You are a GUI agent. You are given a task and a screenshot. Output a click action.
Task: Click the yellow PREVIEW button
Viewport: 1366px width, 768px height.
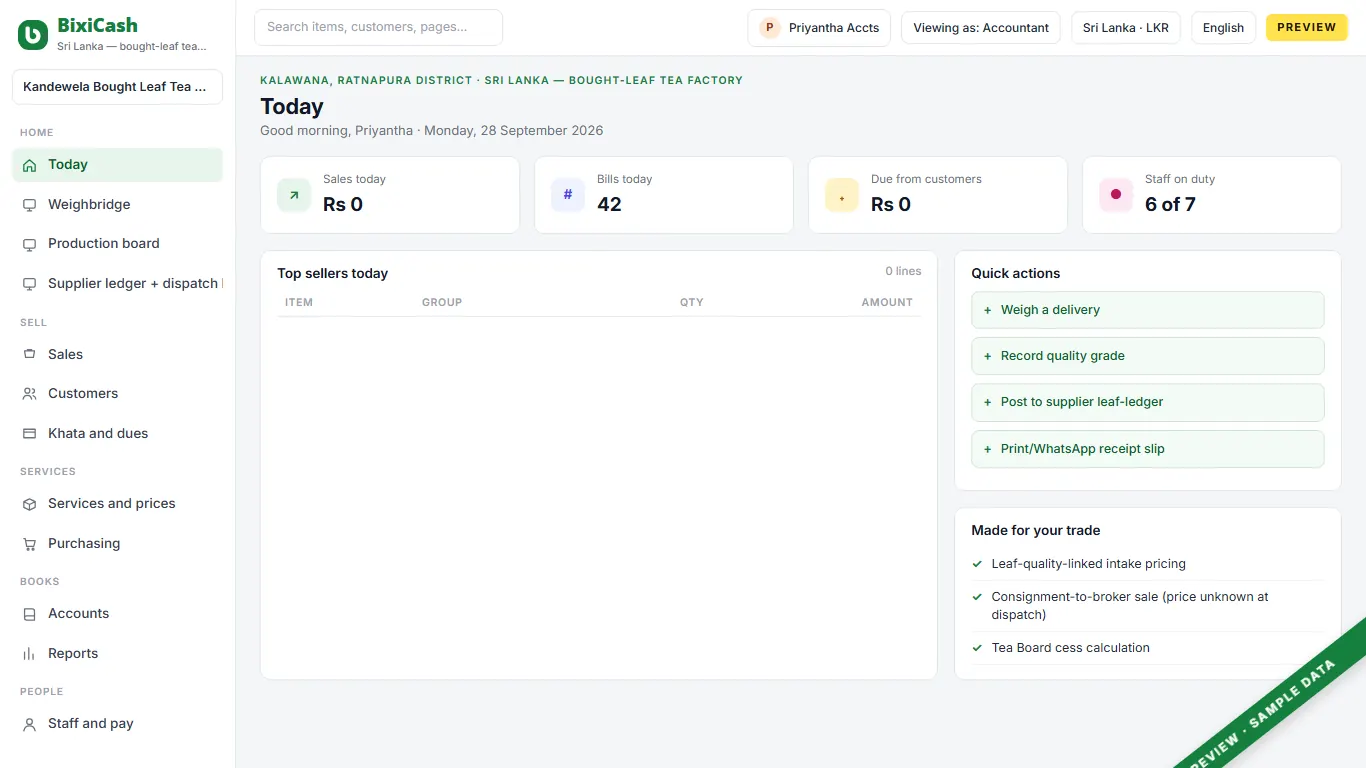pos(1307,28)
